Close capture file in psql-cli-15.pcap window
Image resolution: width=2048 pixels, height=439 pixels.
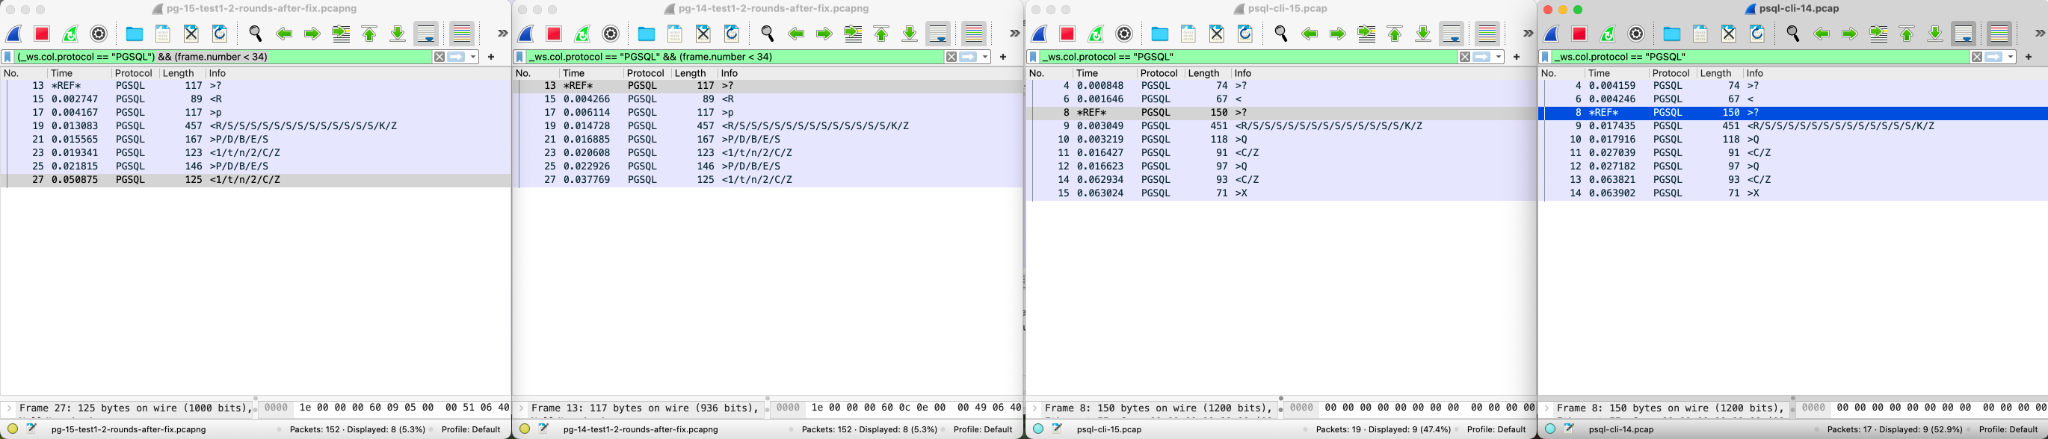tap(1216, 34)
